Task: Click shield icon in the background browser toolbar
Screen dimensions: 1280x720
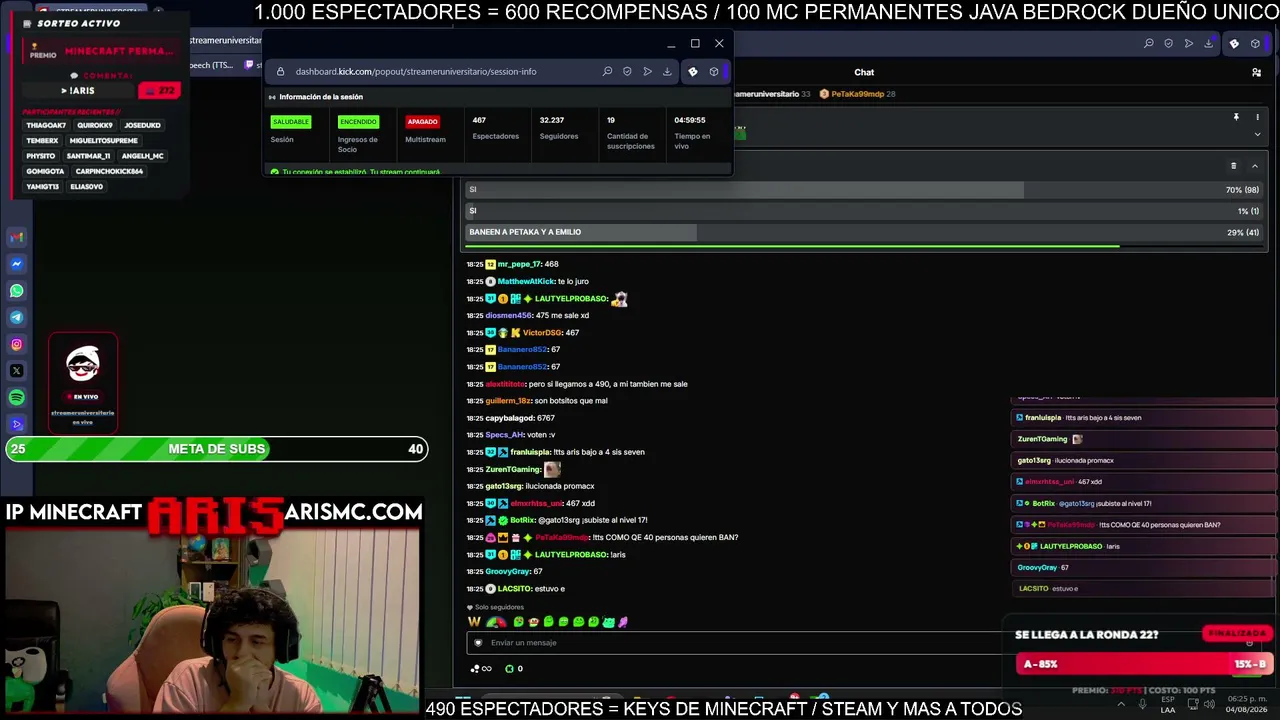Action: [1168, 43]
